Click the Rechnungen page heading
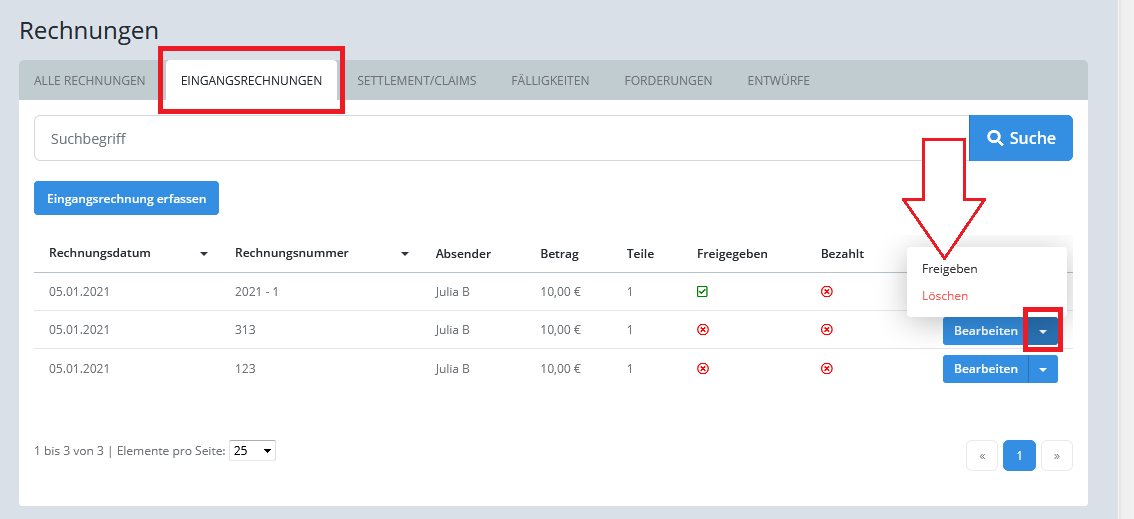Image resolution: width=1134 pixels, height=519 pixels. point(89,30)
